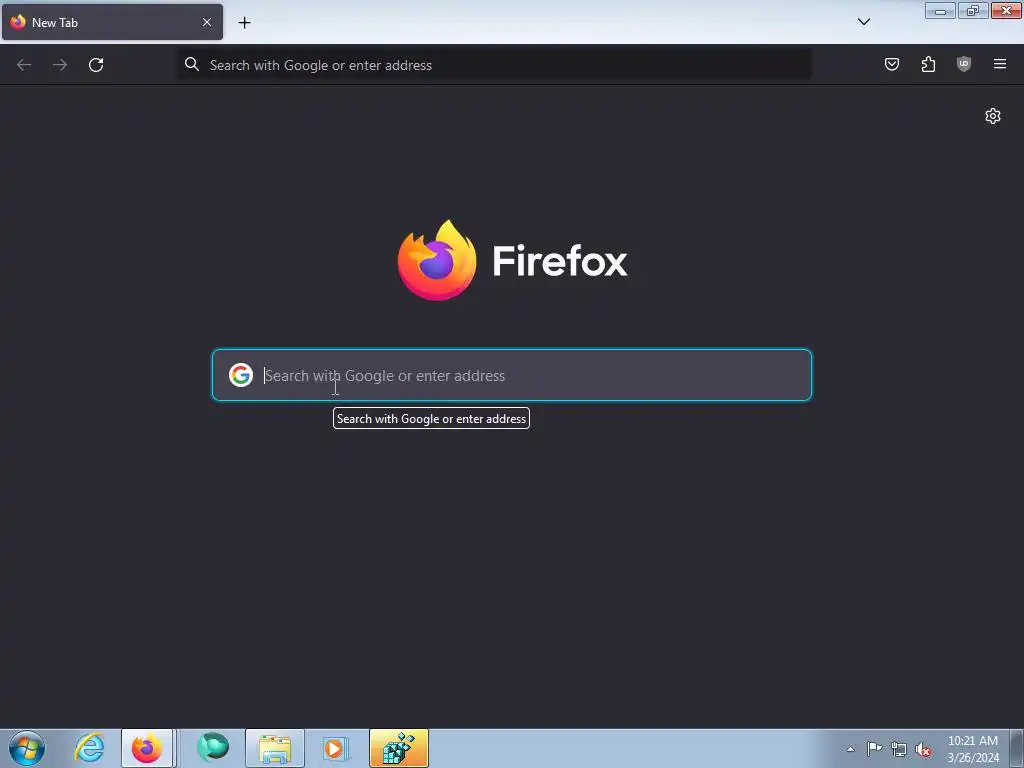Expand the List all tabs chevron
This screenshot has height=768, width=1024.
(863, 22)
